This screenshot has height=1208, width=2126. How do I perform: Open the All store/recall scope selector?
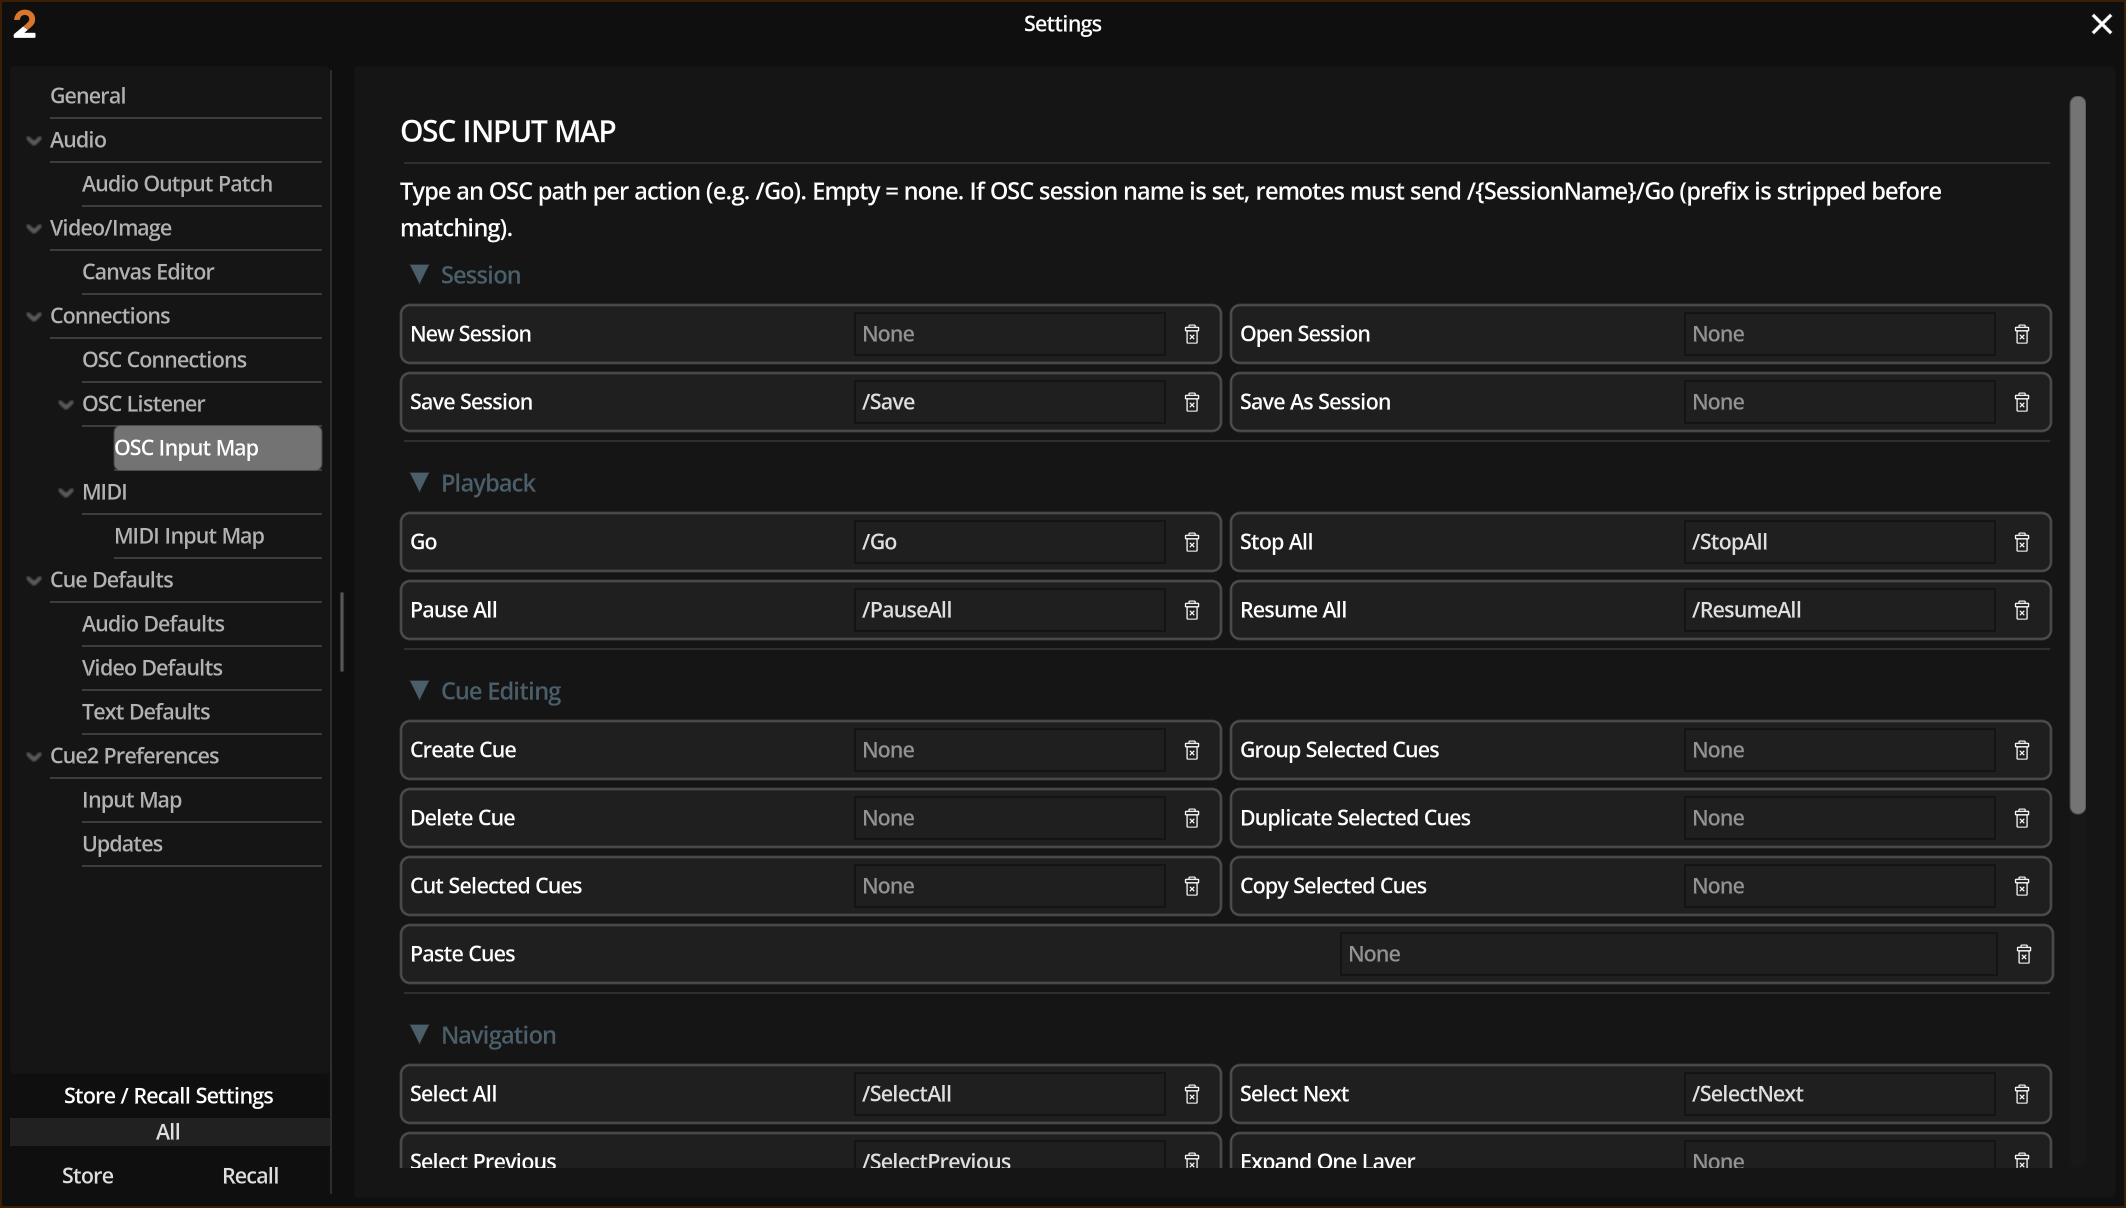tap(169, 1132)
